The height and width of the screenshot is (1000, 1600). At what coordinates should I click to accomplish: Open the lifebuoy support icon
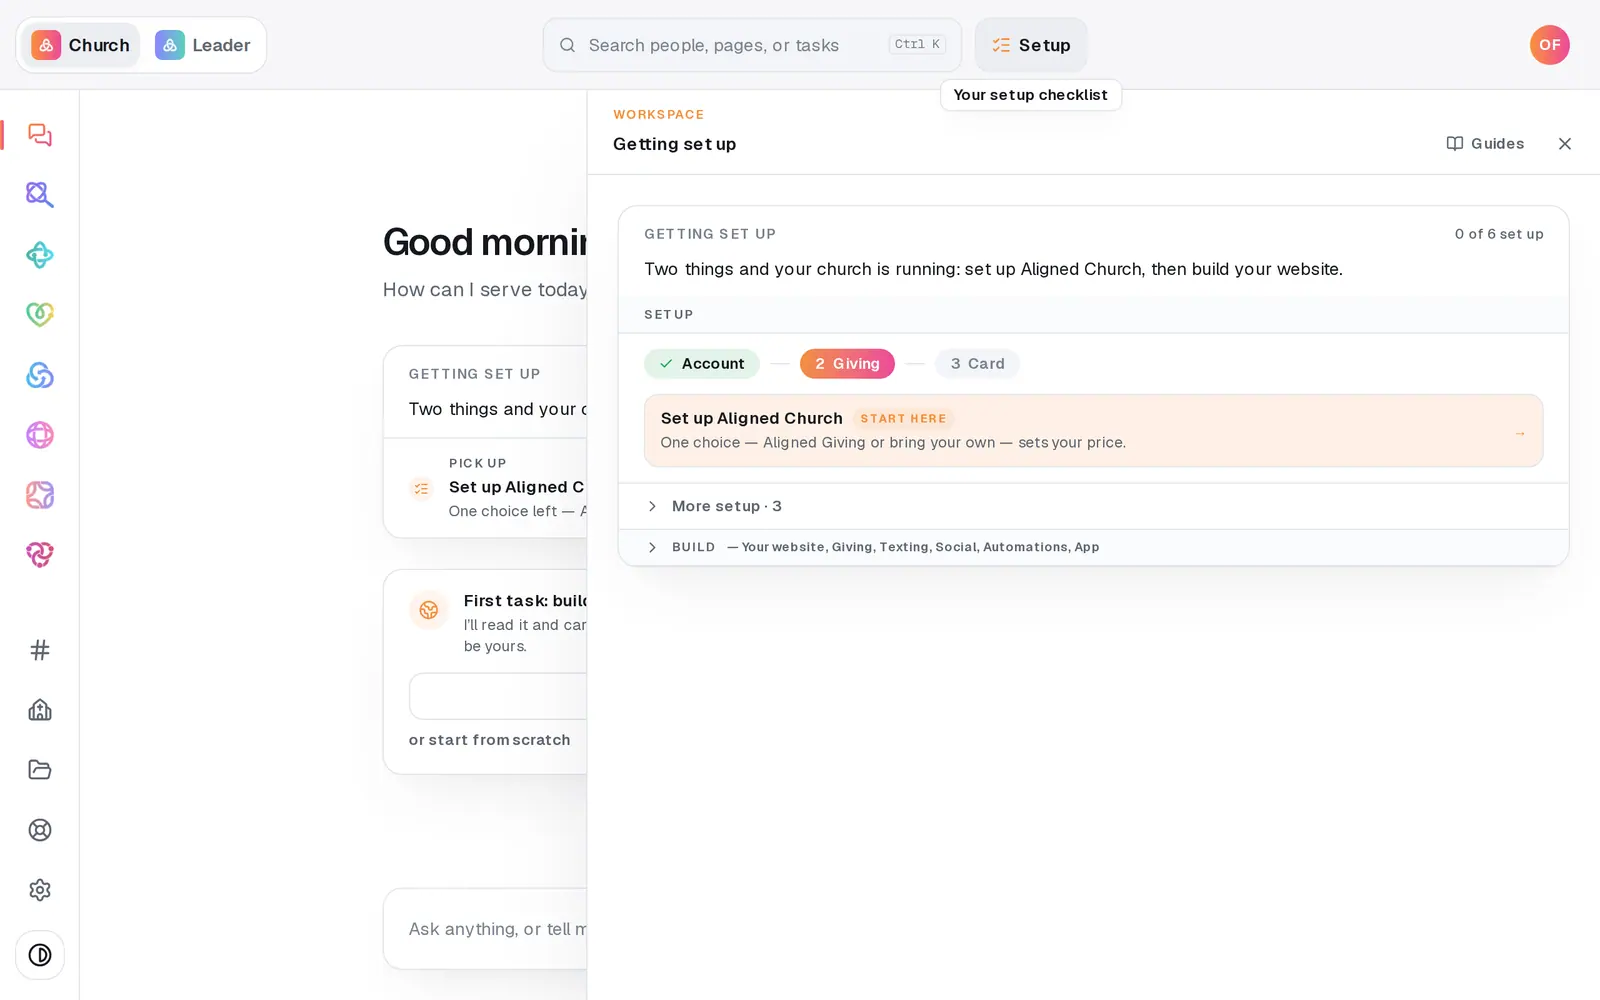pos(40,830)
